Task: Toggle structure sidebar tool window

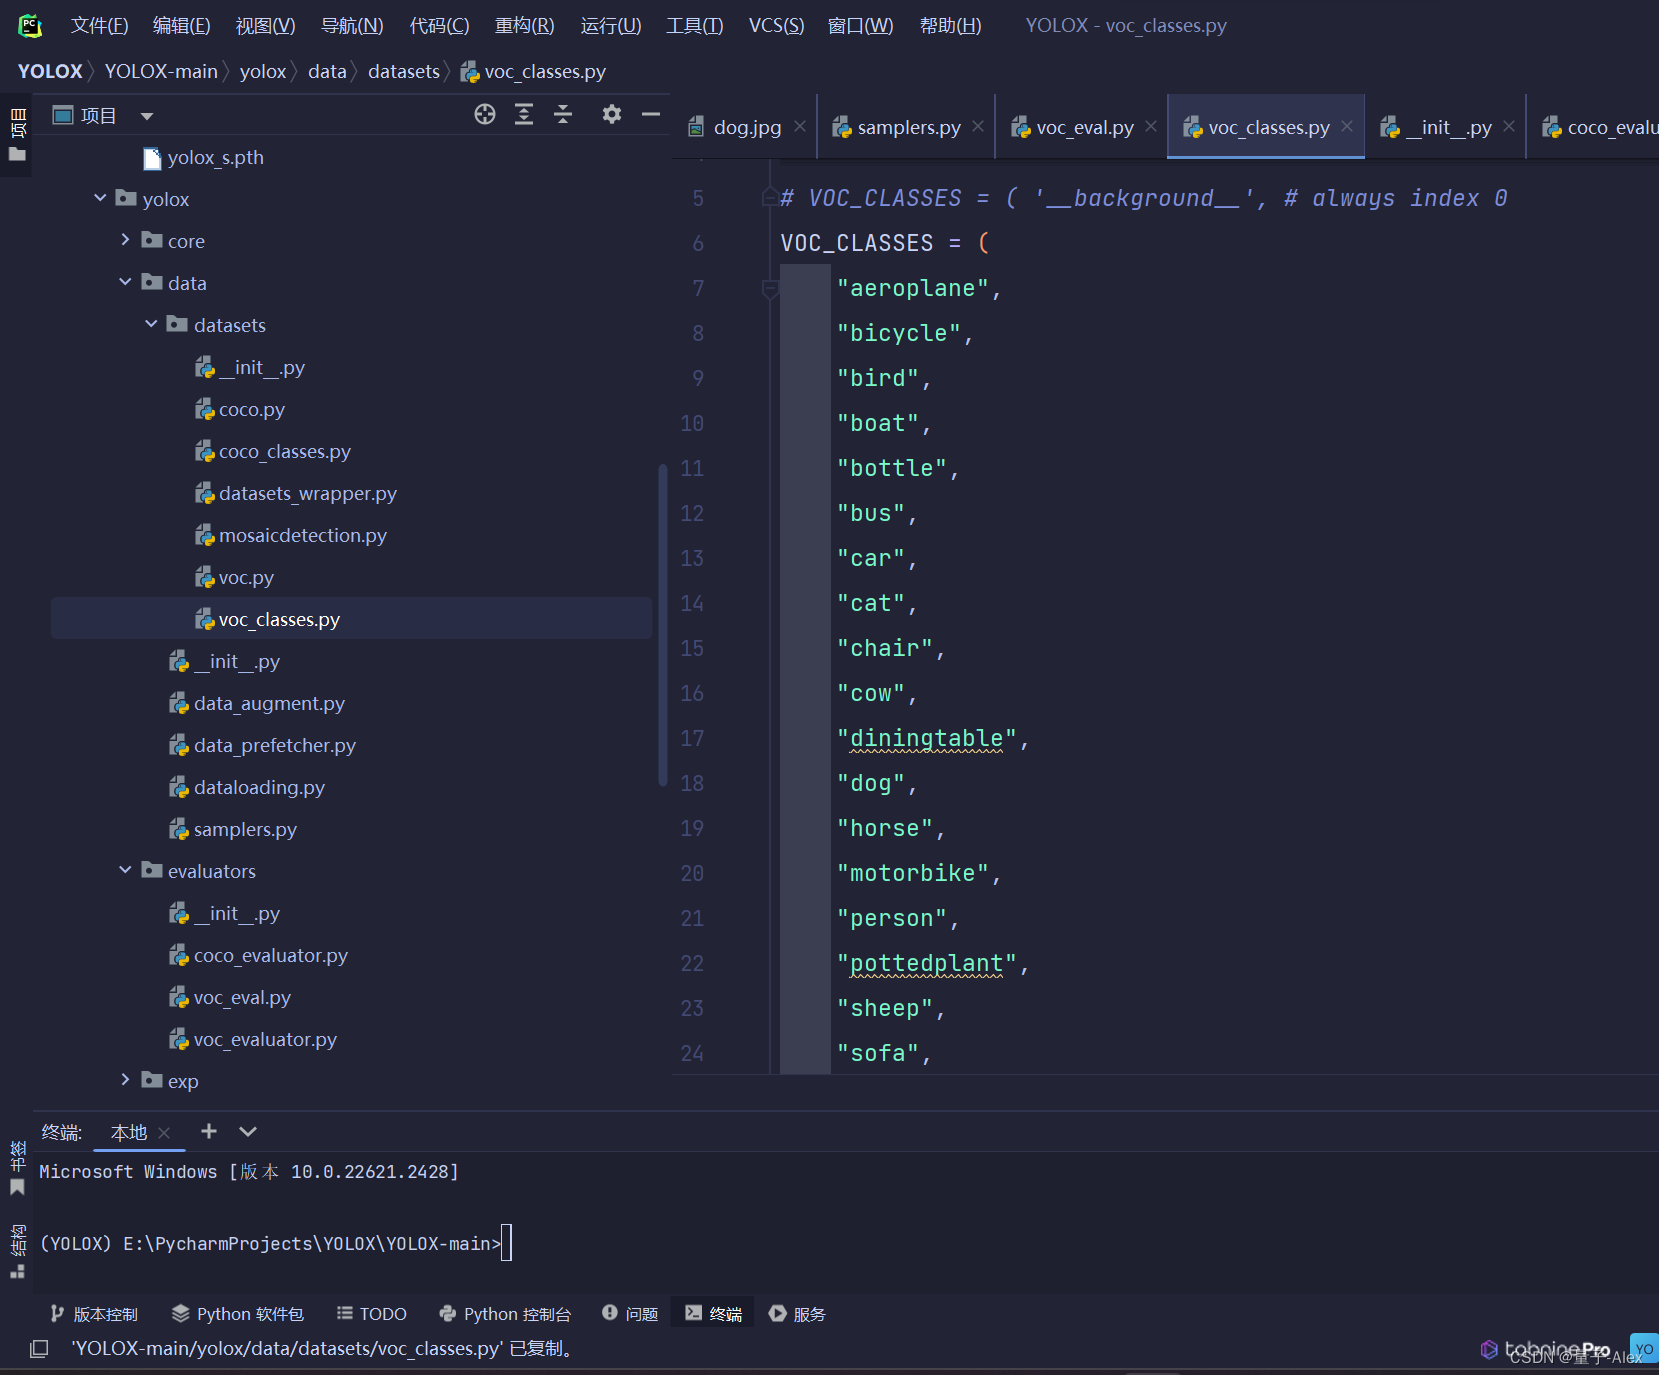Action: pos(17,1250)
